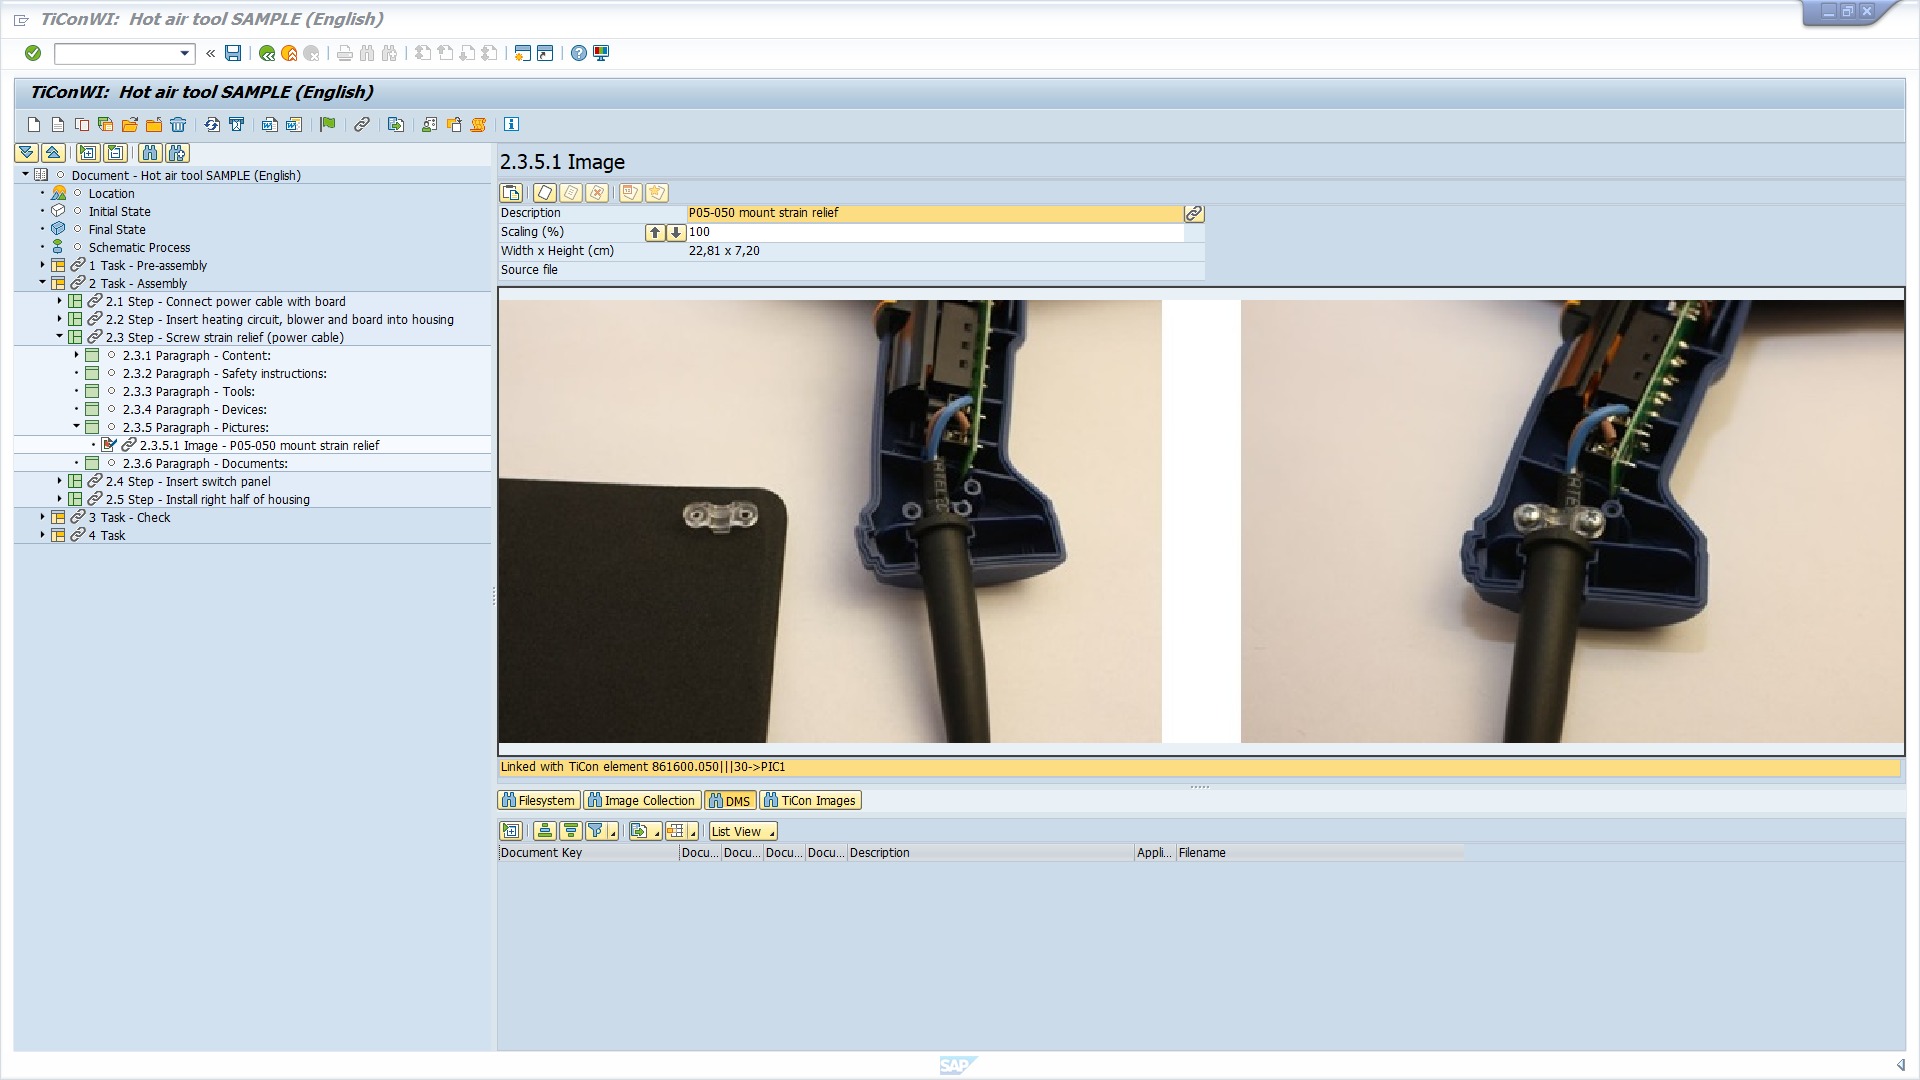Collapse 2.3 Step - Screw strain relief node
The height and width of the screenshot is (1080, 1920).
(59, 337)
